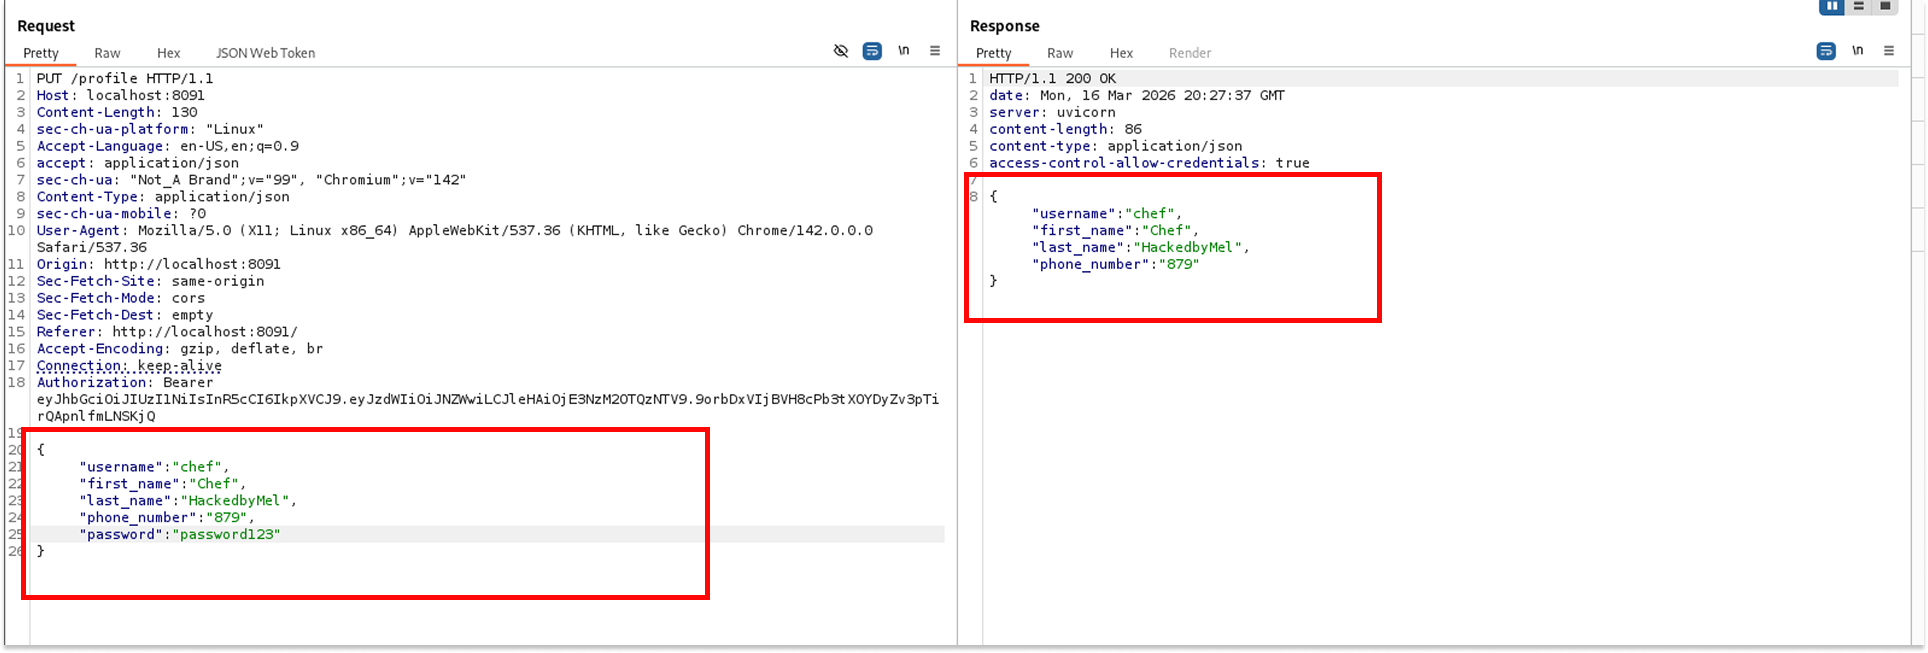Viewport: 1928px width, 653px height.
Task: Select the Pretty tab in Response panel
Action: click(x=994, y=53)
